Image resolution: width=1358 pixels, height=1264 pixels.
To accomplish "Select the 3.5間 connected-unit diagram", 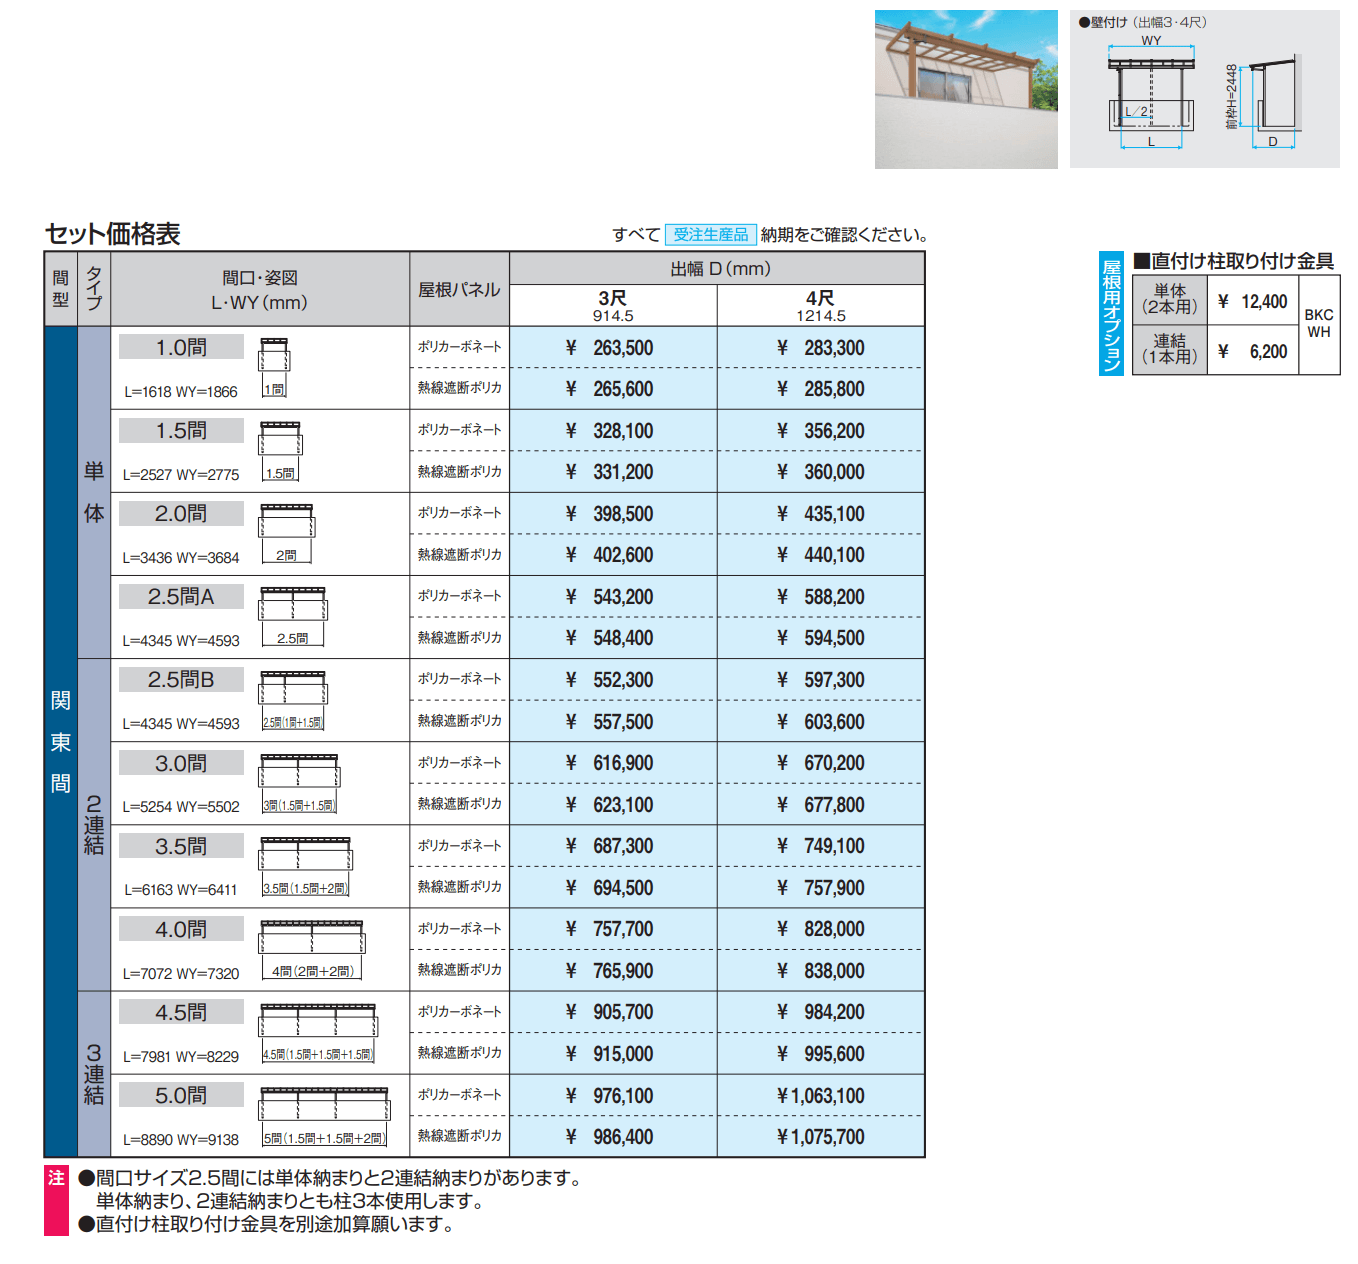I will 305,858.
